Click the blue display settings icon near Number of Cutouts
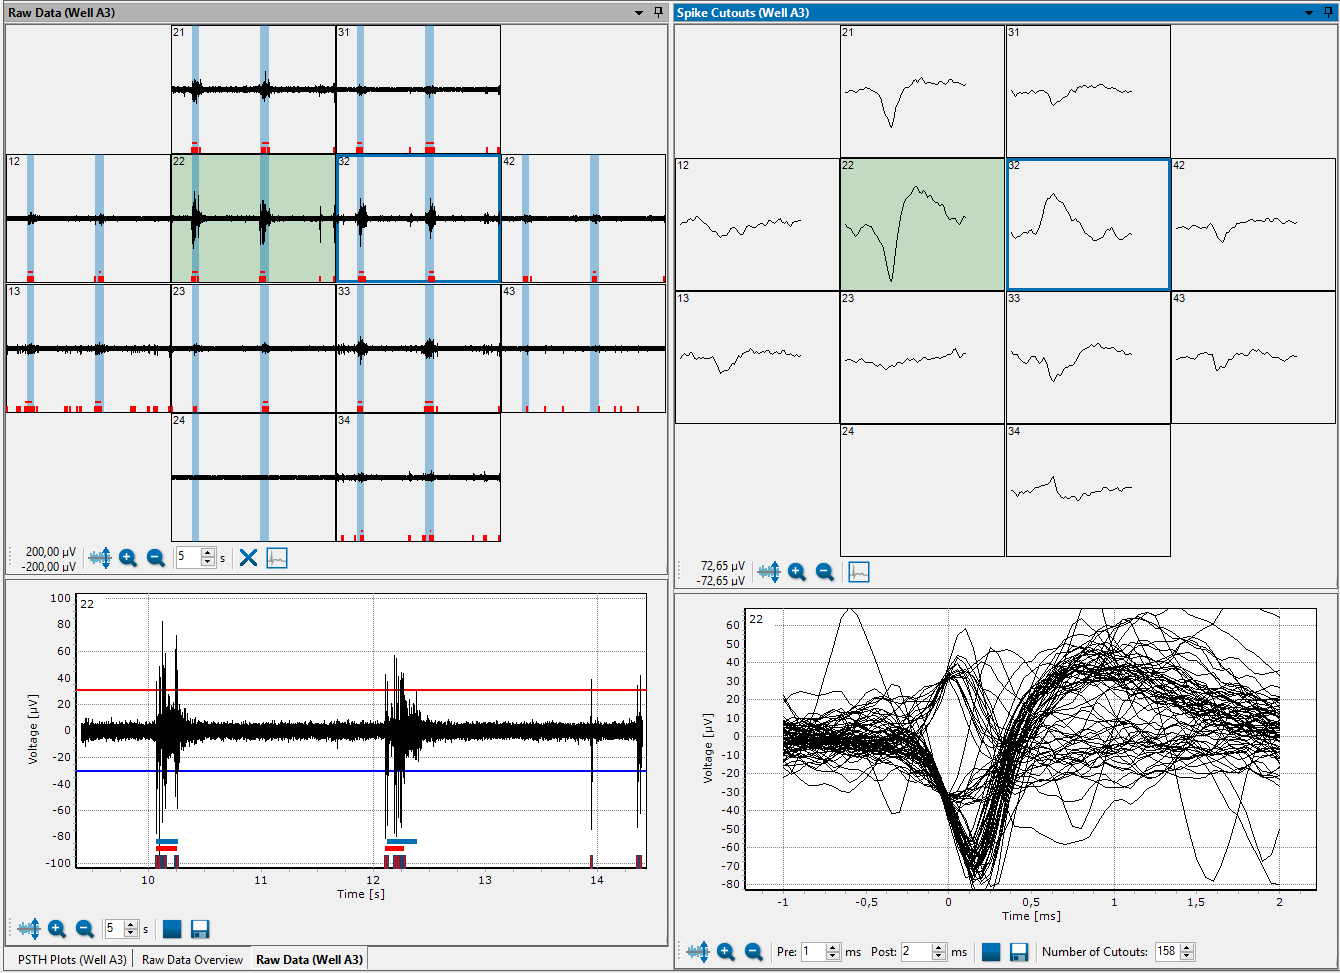Screen dimensions: 1340x973 pos(990,951)
